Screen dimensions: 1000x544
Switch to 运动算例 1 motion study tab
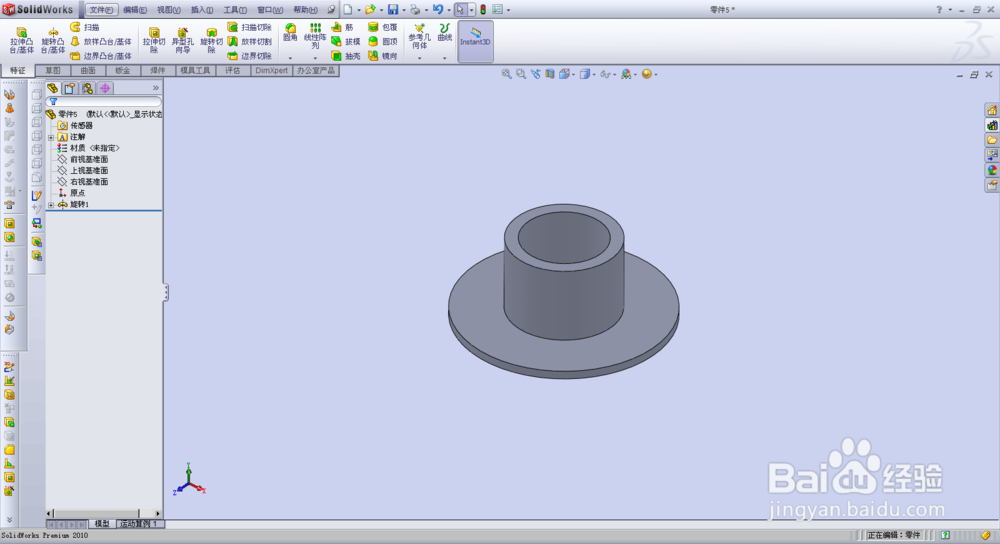140,524
